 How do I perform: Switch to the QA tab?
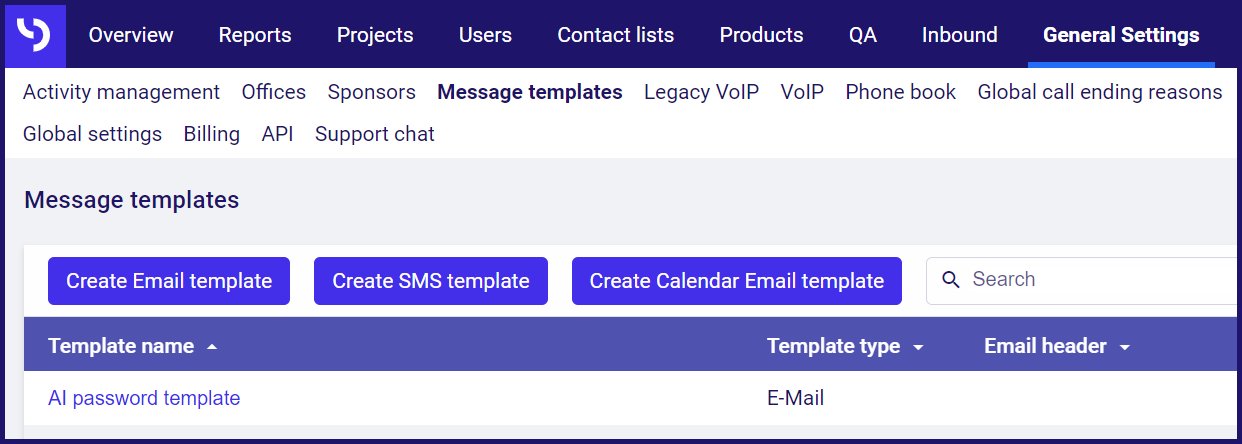(x=863, y=35)
